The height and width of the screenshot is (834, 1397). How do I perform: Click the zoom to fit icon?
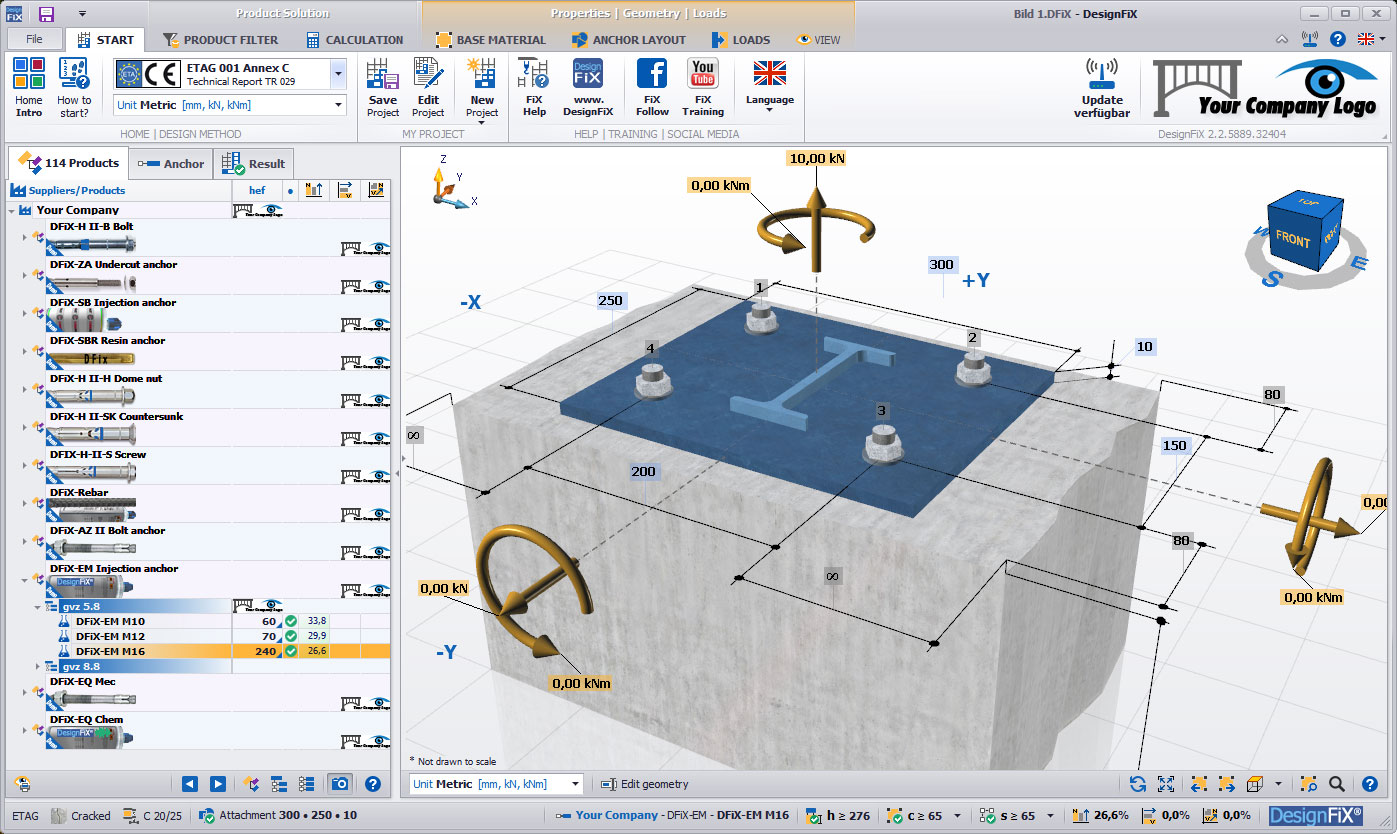point(1166,784)
